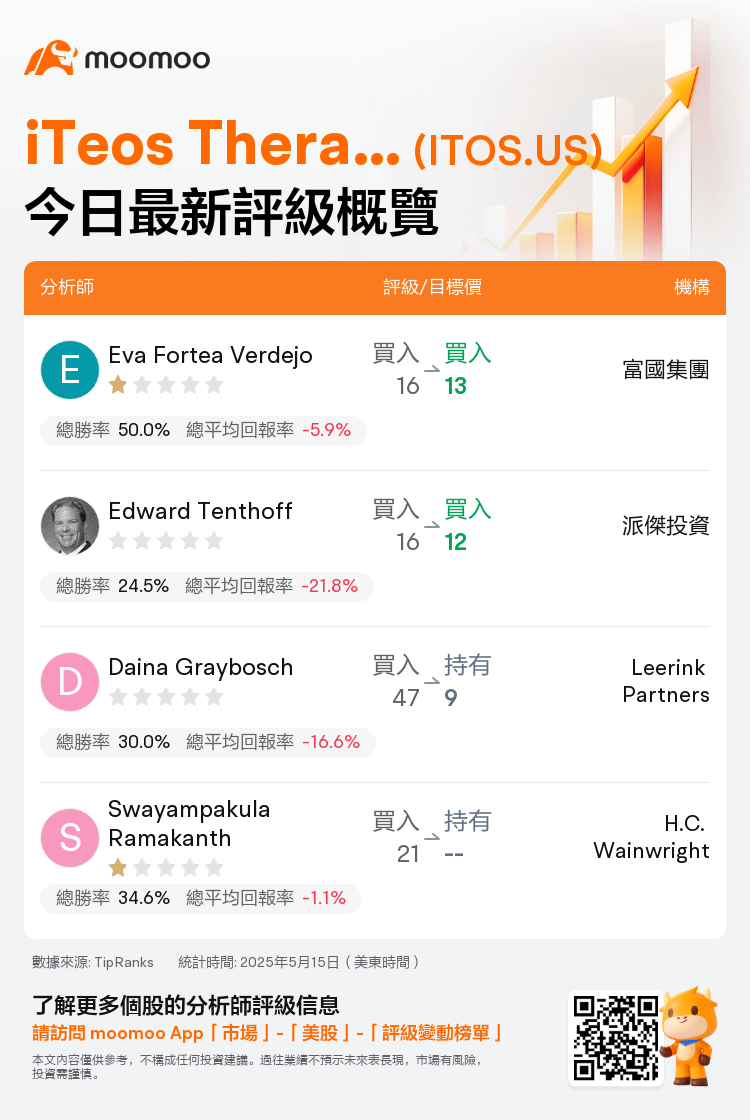Click the ITOS.US ticker symbol
750x1120 pixels.
508,150
